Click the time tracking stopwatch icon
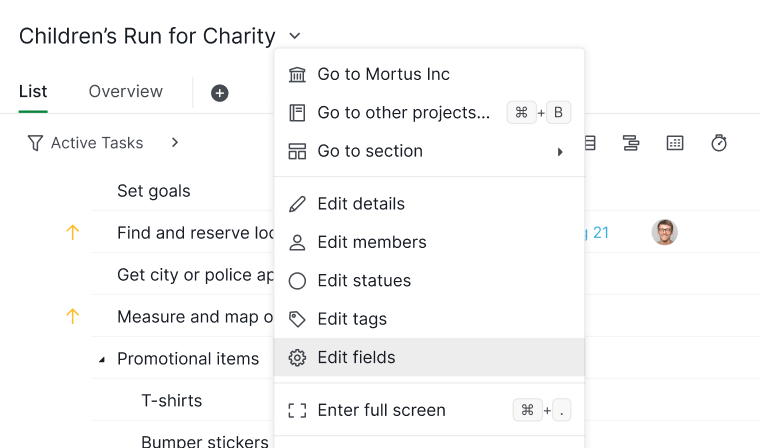 [x=719, y=143]
